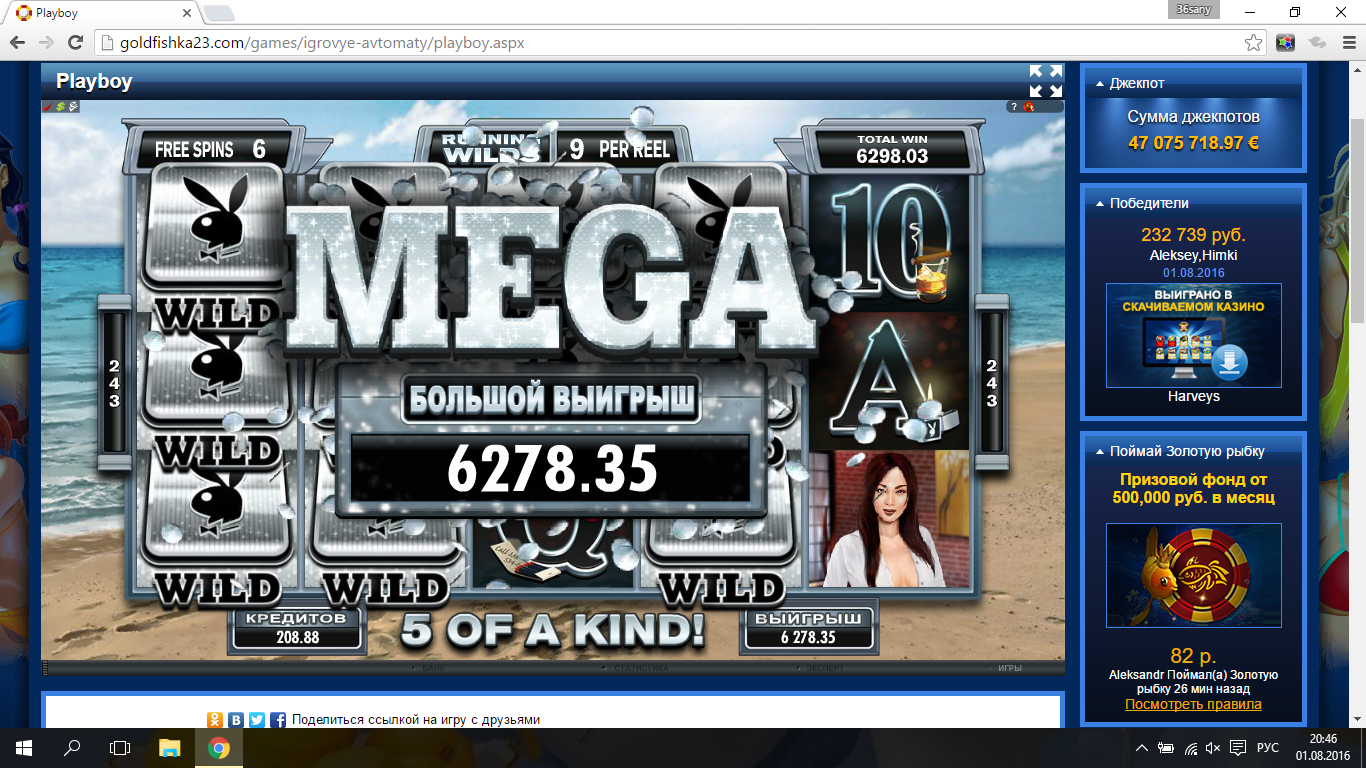Open the Windows Start menu
Screen dimensions: 1366x768
(x=24, y=748)
